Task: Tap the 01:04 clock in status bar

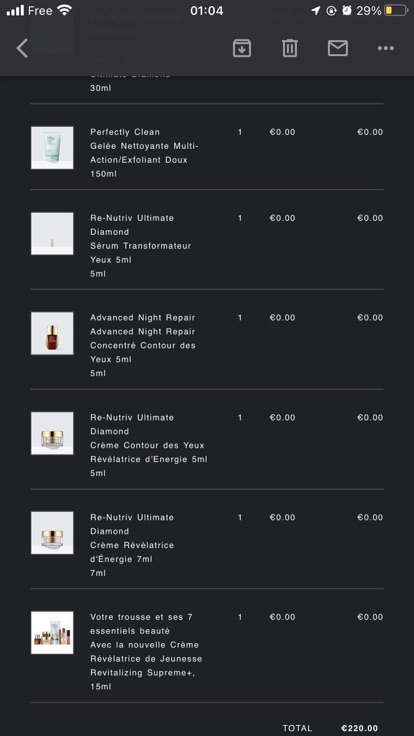Action: (x=207, y=10)
